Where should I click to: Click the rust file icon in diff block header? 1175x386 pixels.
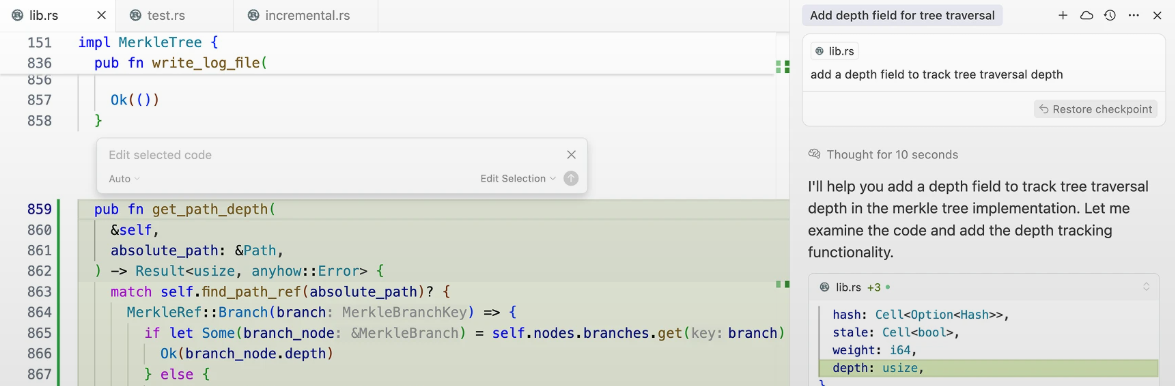coord(825,287)
